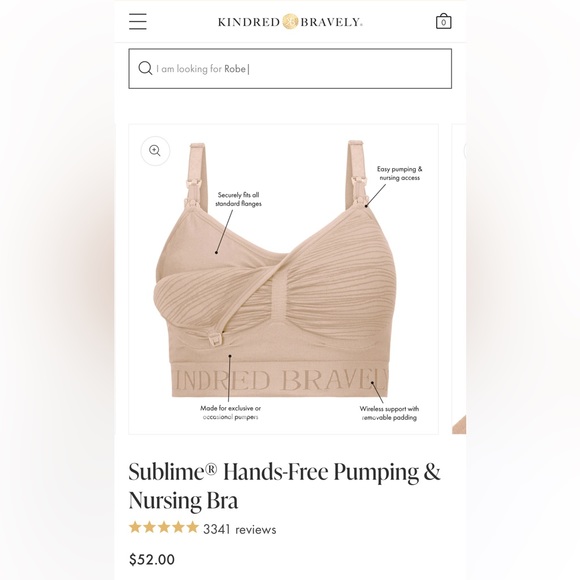This screenshot has height=580, width=580.
Task: Click the suggested "Robe" search text
Action: 235,69
